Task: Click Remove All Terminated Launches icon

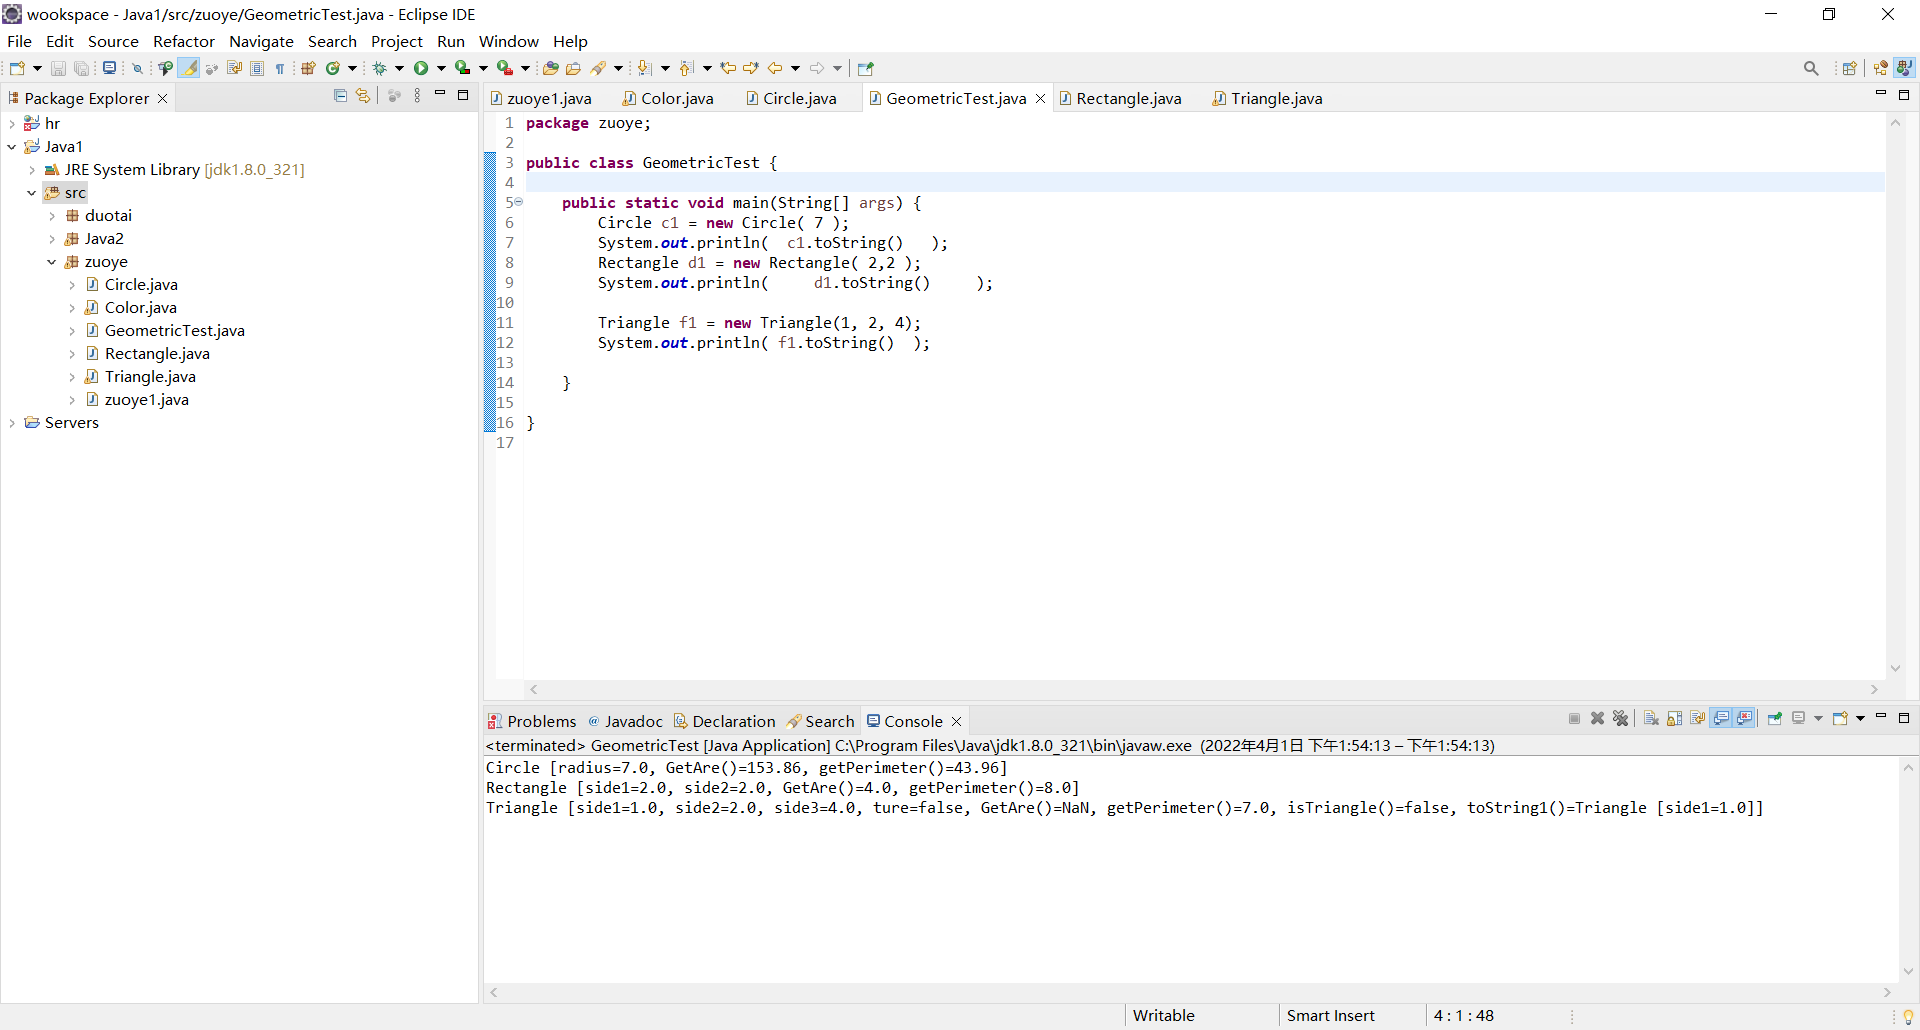Action: 1621,718
